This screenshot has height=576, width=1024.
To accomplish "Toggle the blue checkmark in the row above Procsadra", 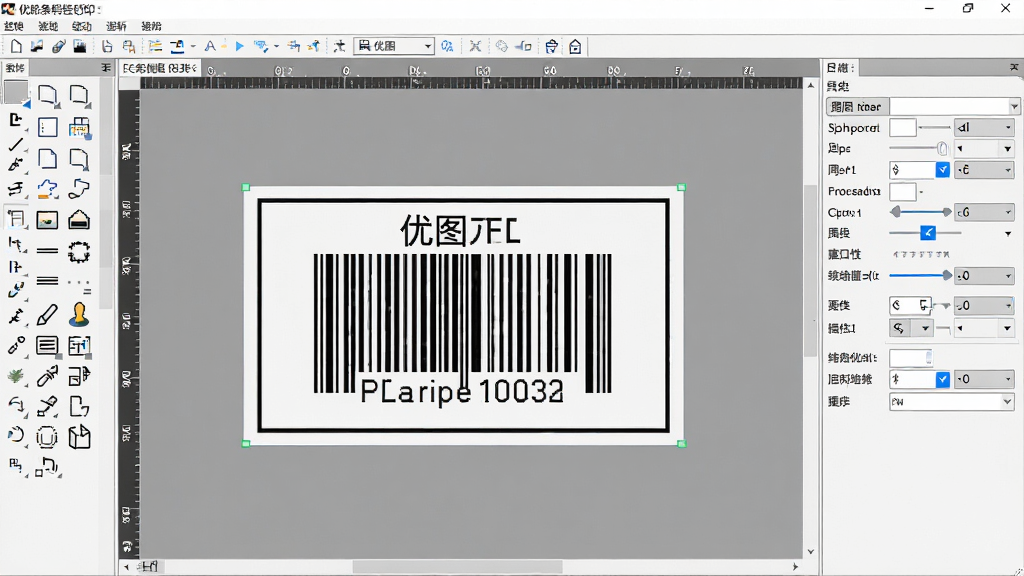I will (x=942, y=170).
